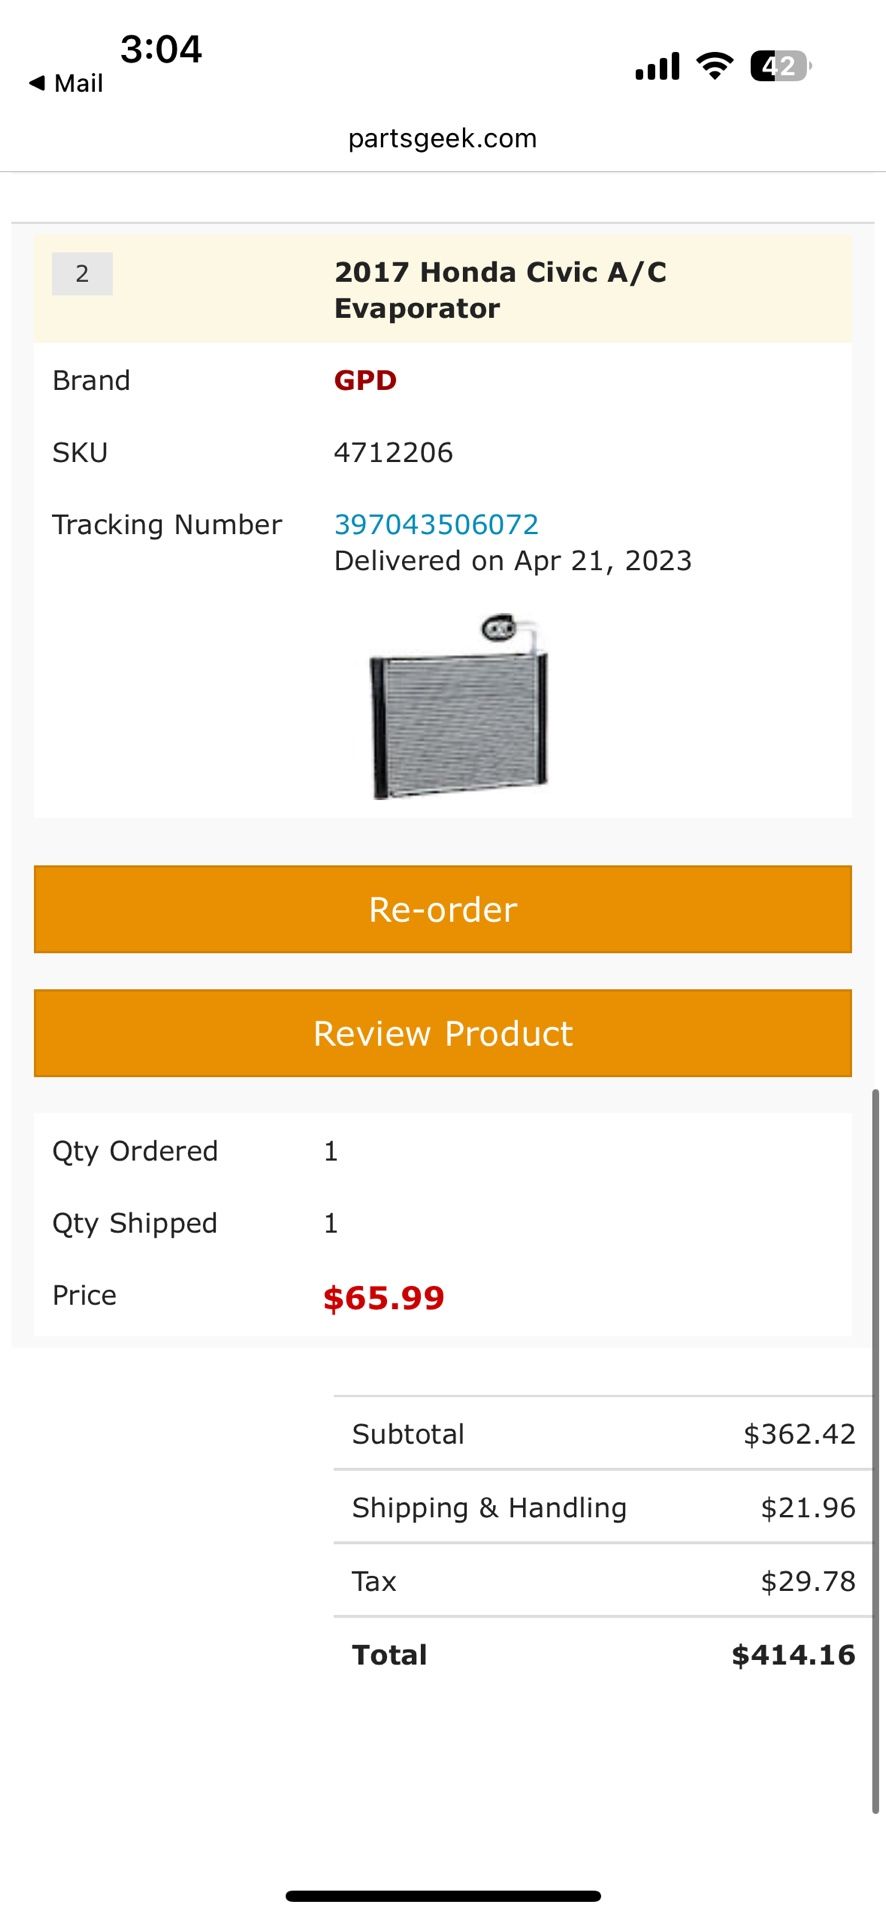Tap the cellular signal bars icon

657,67
